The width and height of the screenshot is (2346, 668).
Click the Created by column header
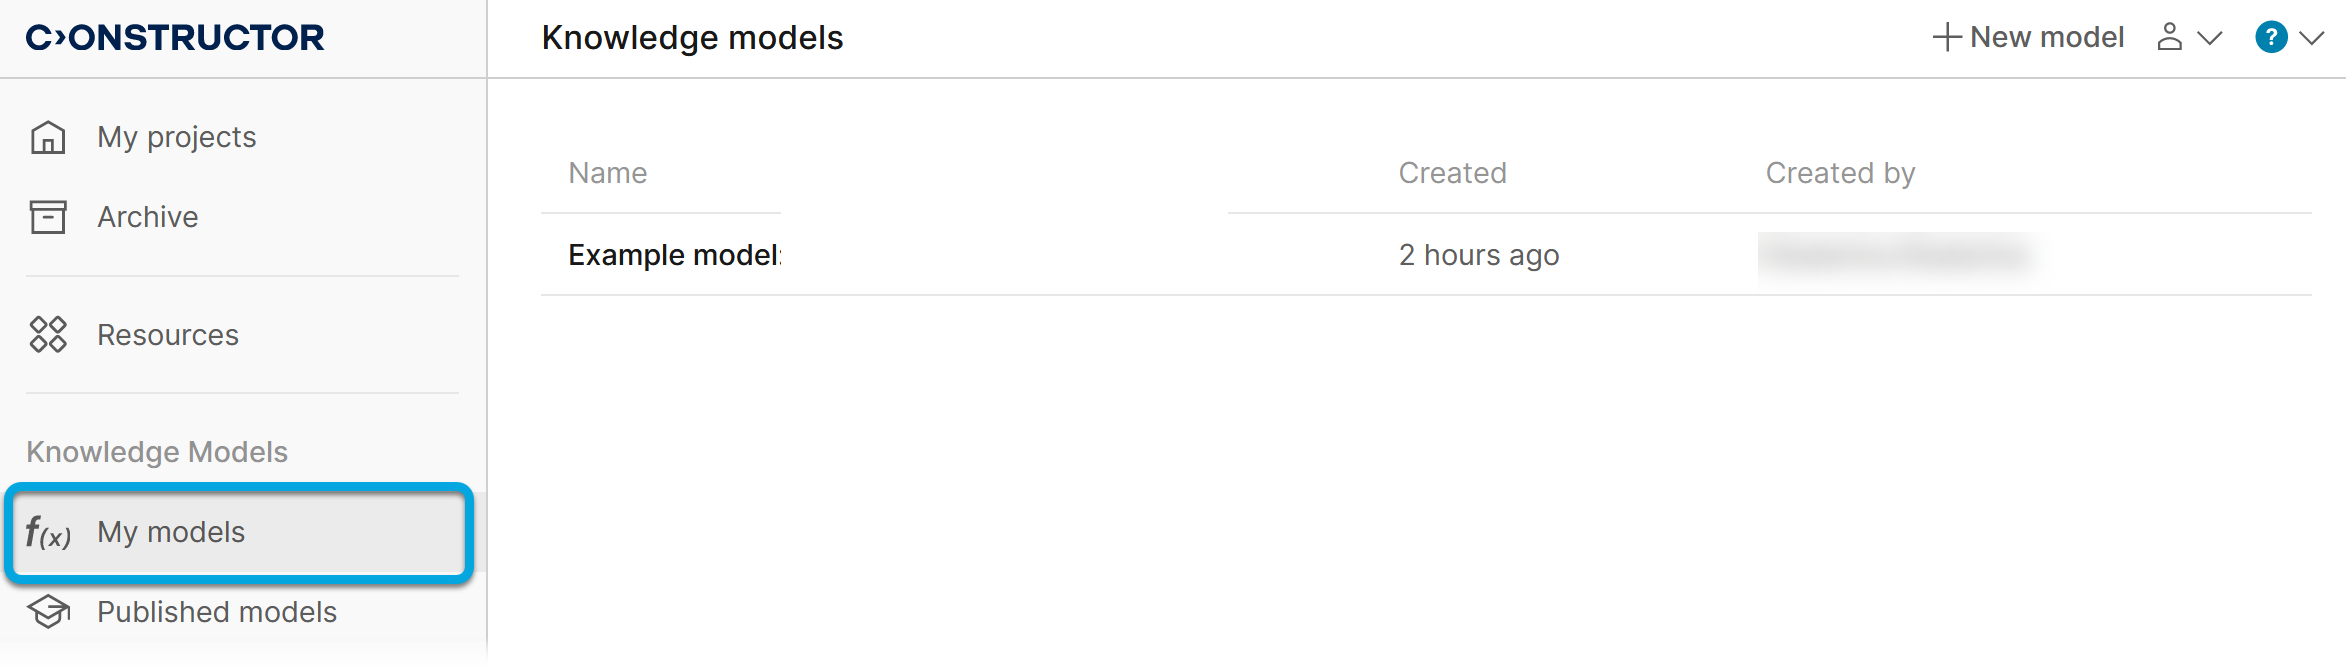pyautogui.click(x=1840, y=173)
